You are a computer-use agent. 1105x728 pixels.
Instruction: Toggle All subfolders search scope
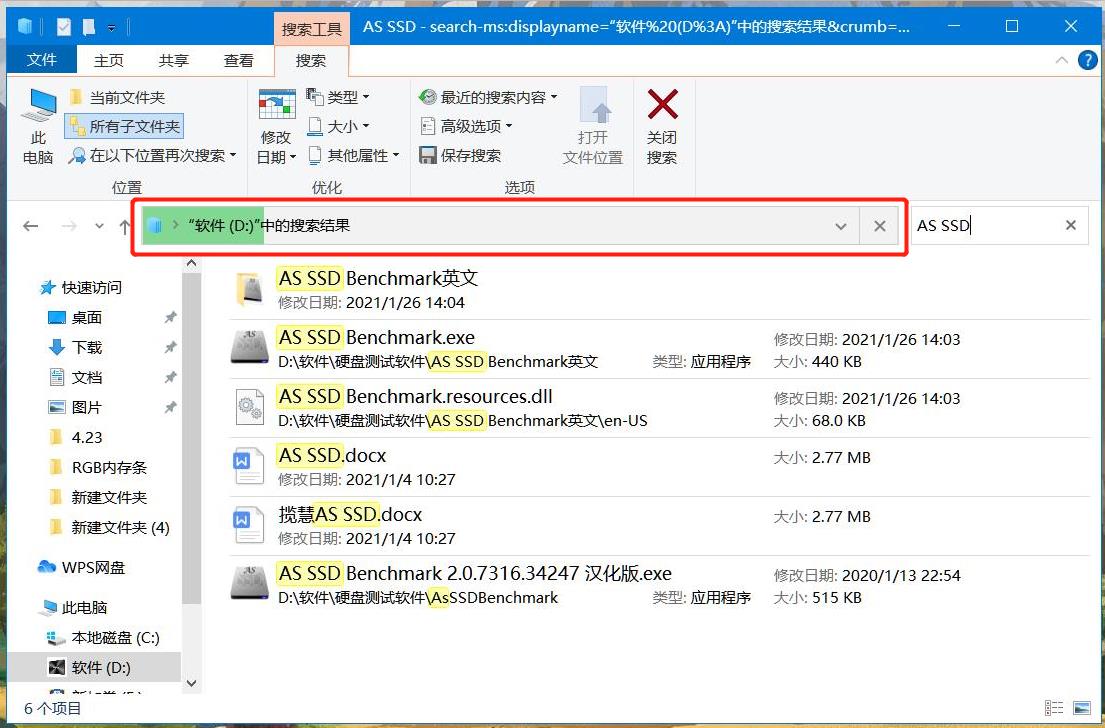125,126
